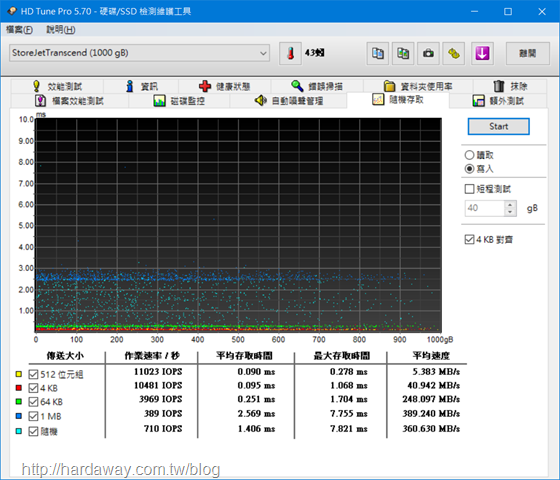This screenshot has height=480, width=560.
Task: Click the copy screenshot to clipboard icon
Action: [x=403, y=54]
